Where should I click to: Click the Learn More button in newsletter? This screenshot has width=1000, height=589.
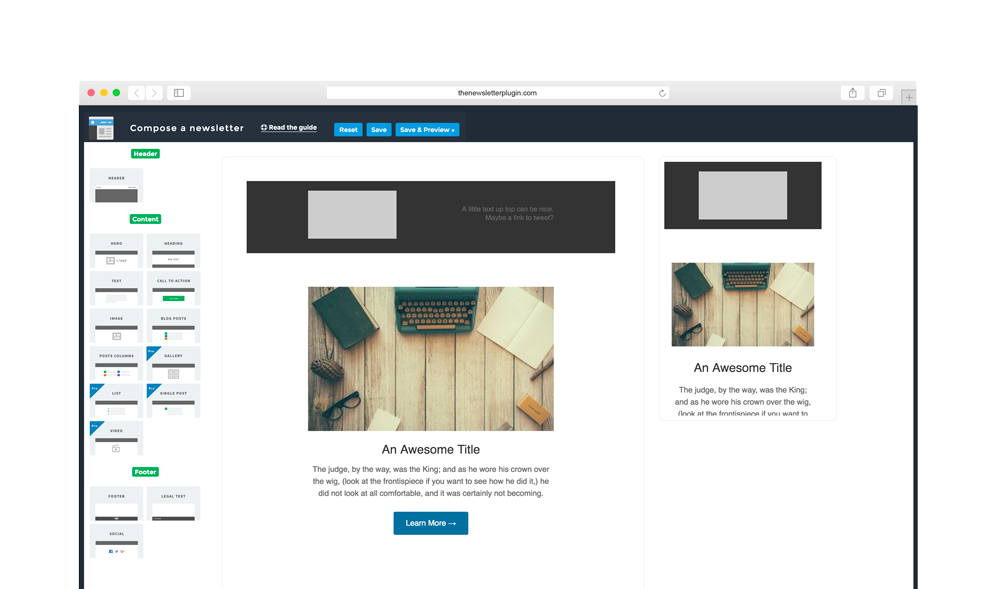coord(430,523)
